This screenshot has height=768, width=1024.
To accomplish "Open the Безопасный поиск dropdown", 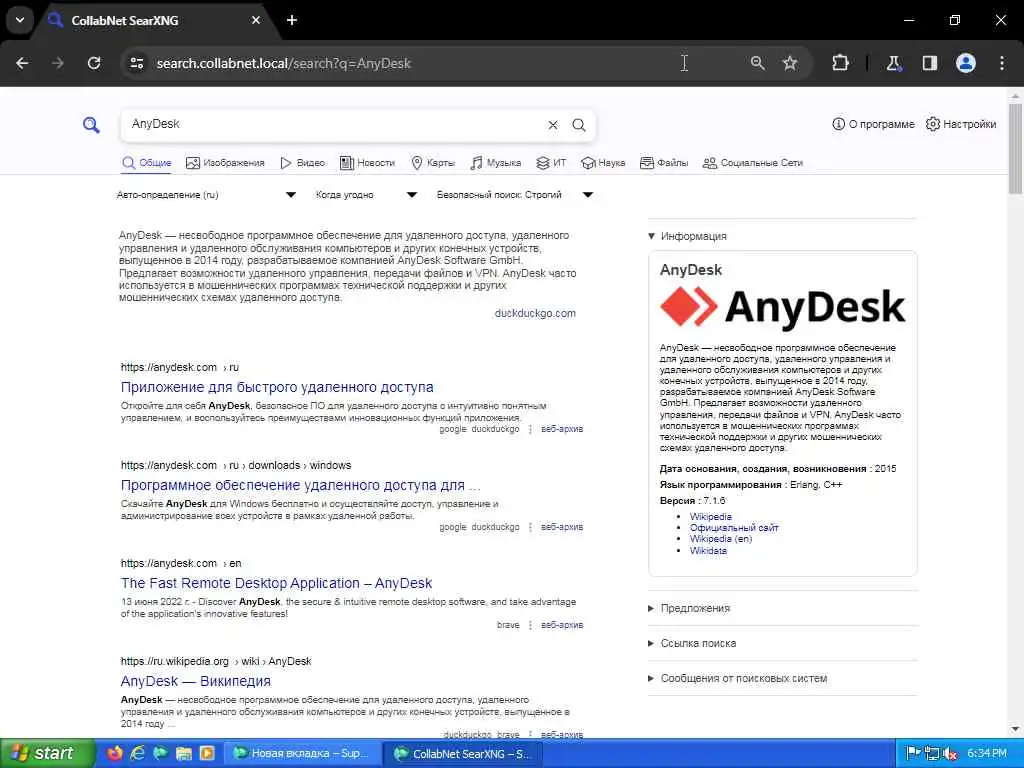I will [515, 195].
